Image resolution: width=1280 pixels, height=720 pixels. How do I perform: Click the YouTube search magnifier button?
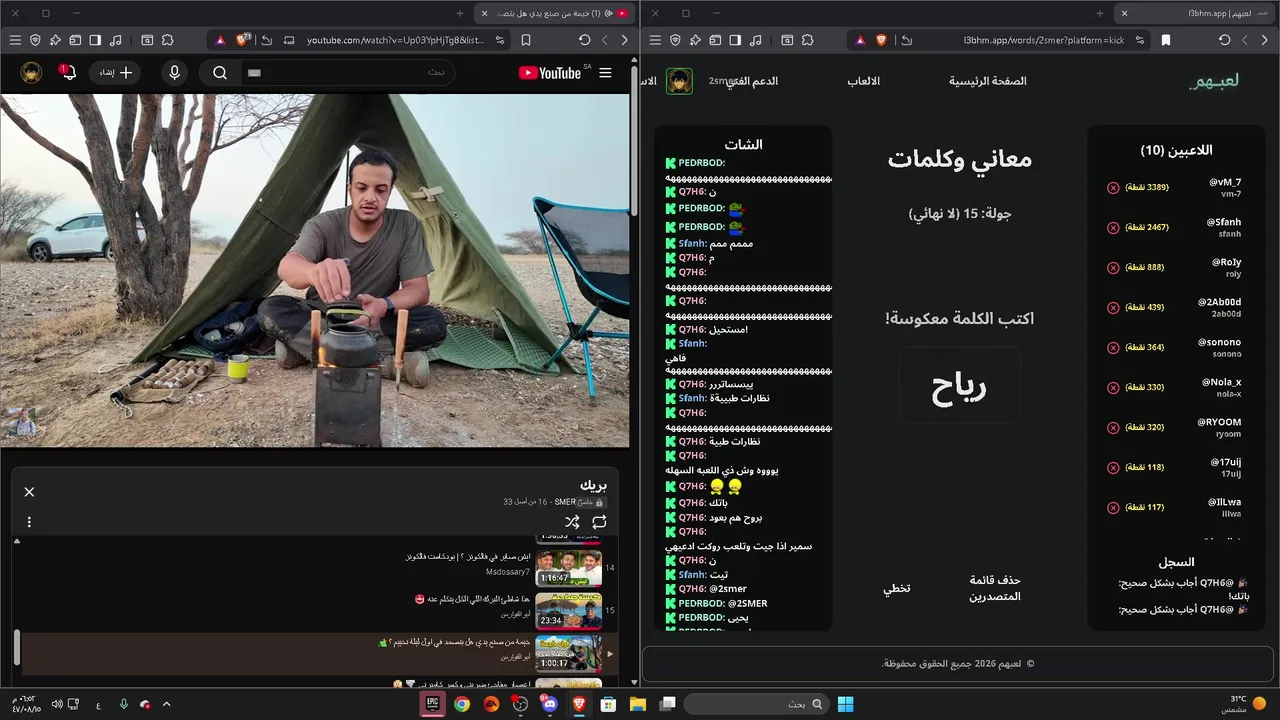point(220,73)
